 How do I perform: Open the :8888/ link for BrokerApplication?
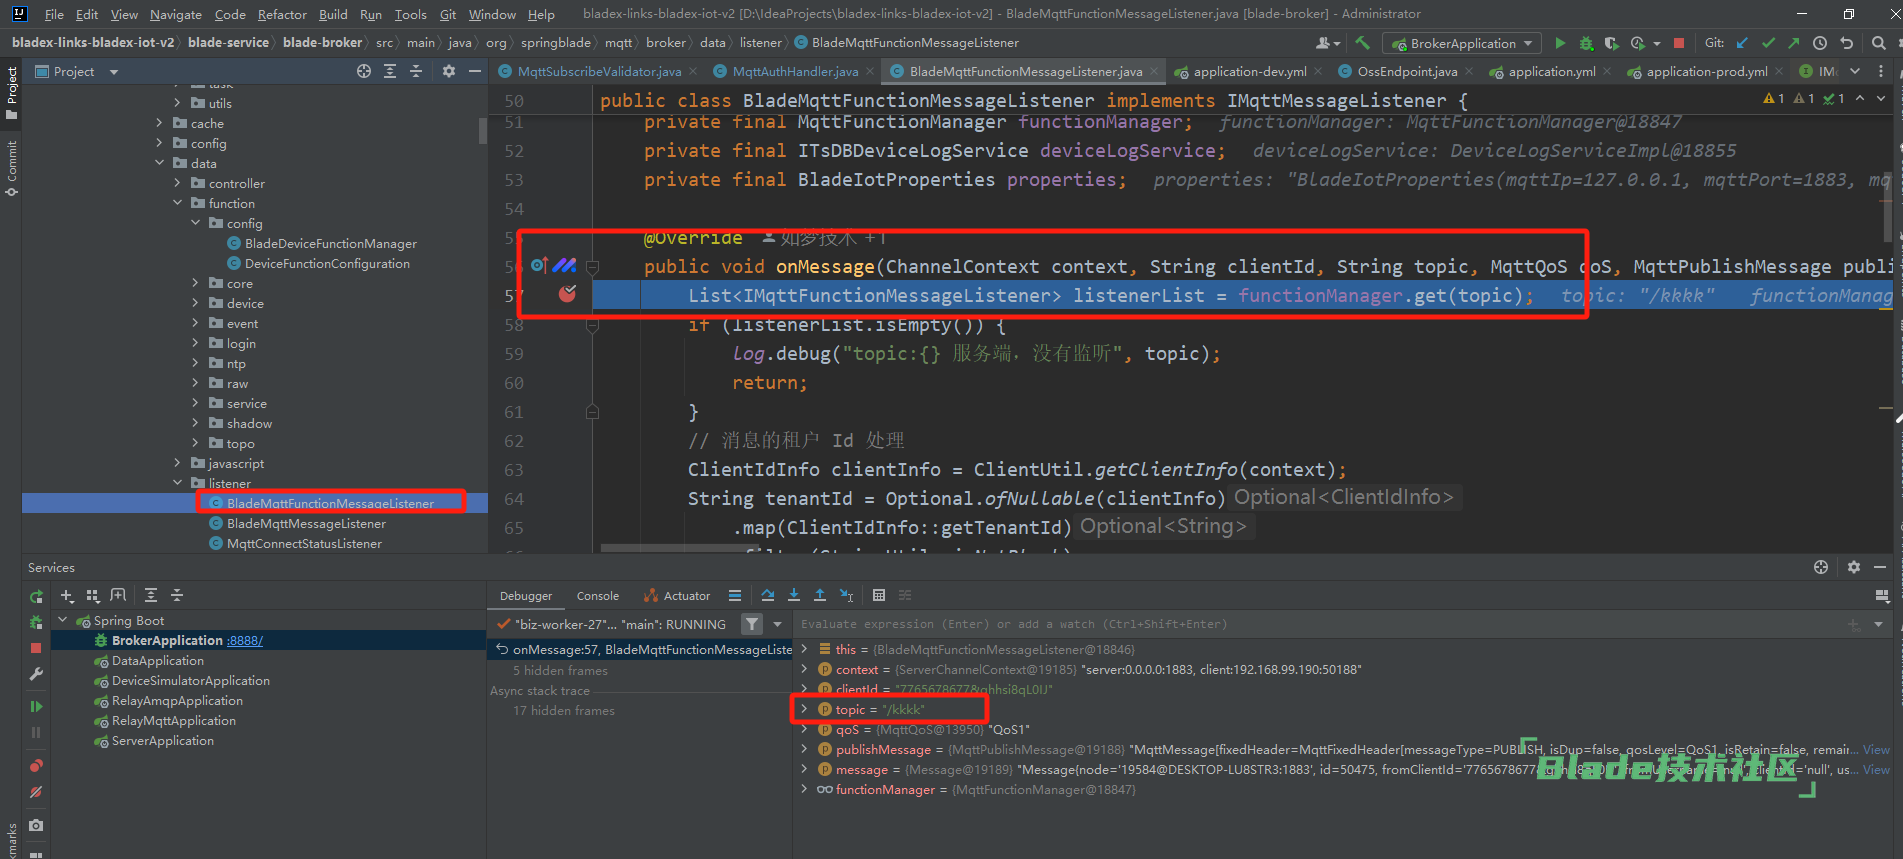(x=245, y=640)
